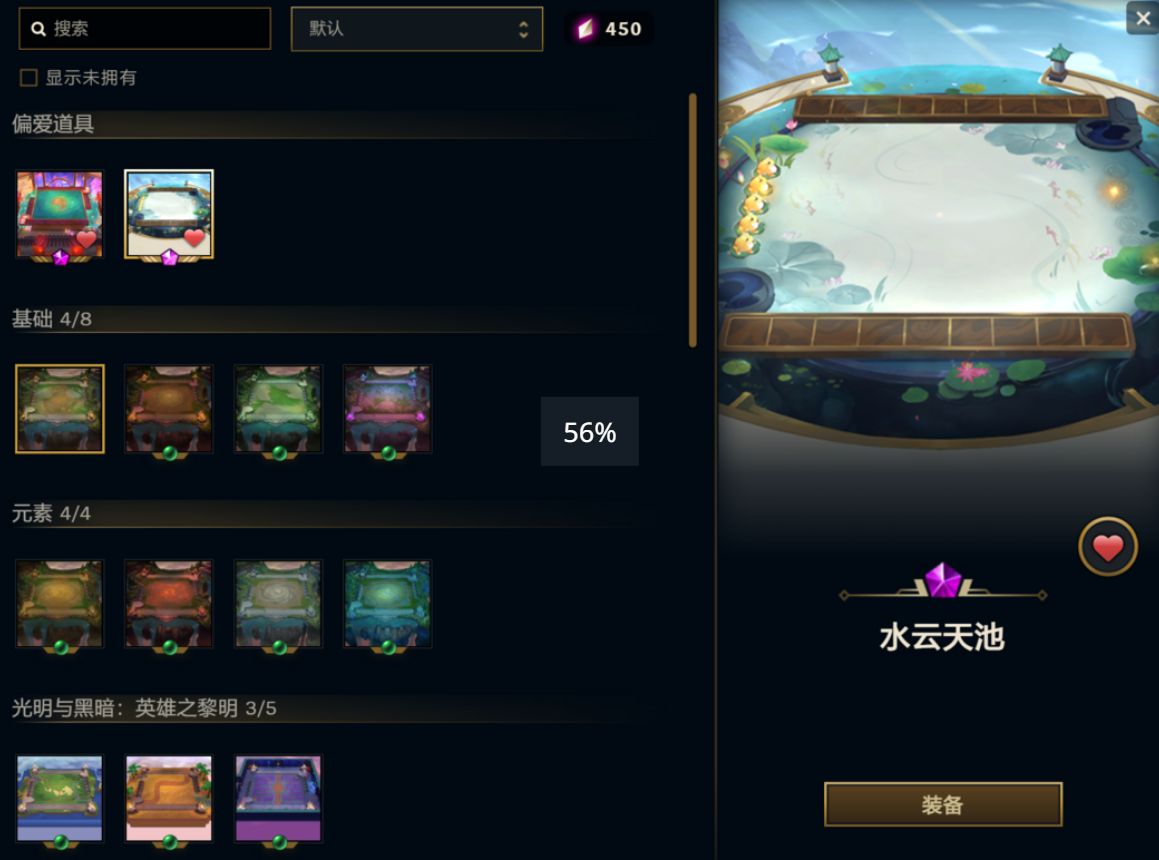Select the pink-purple arena in 基础 row
This screenshot has height=860, width=1159.
387,408
